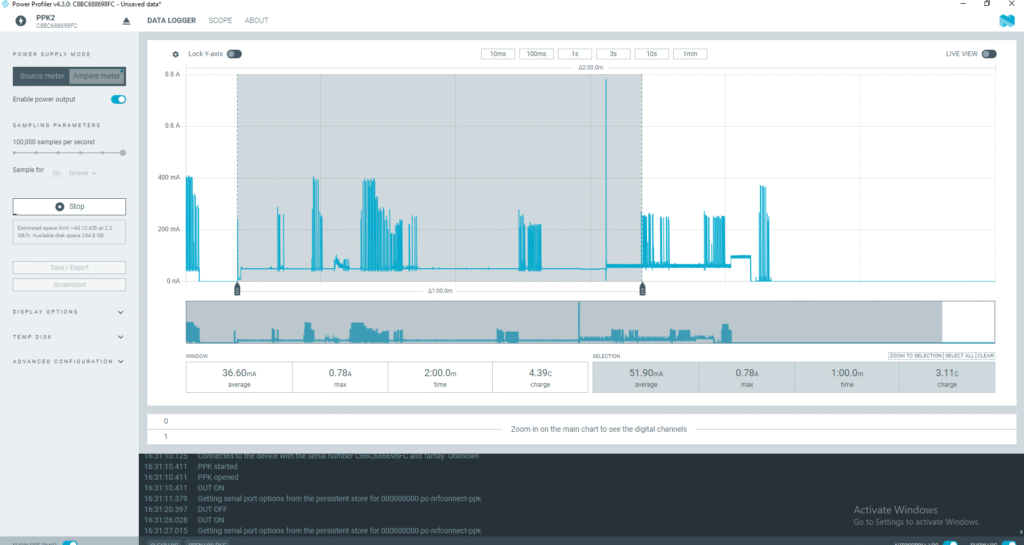
Task: Disable the Enable power output switch
Action: [x=118, y=99]
